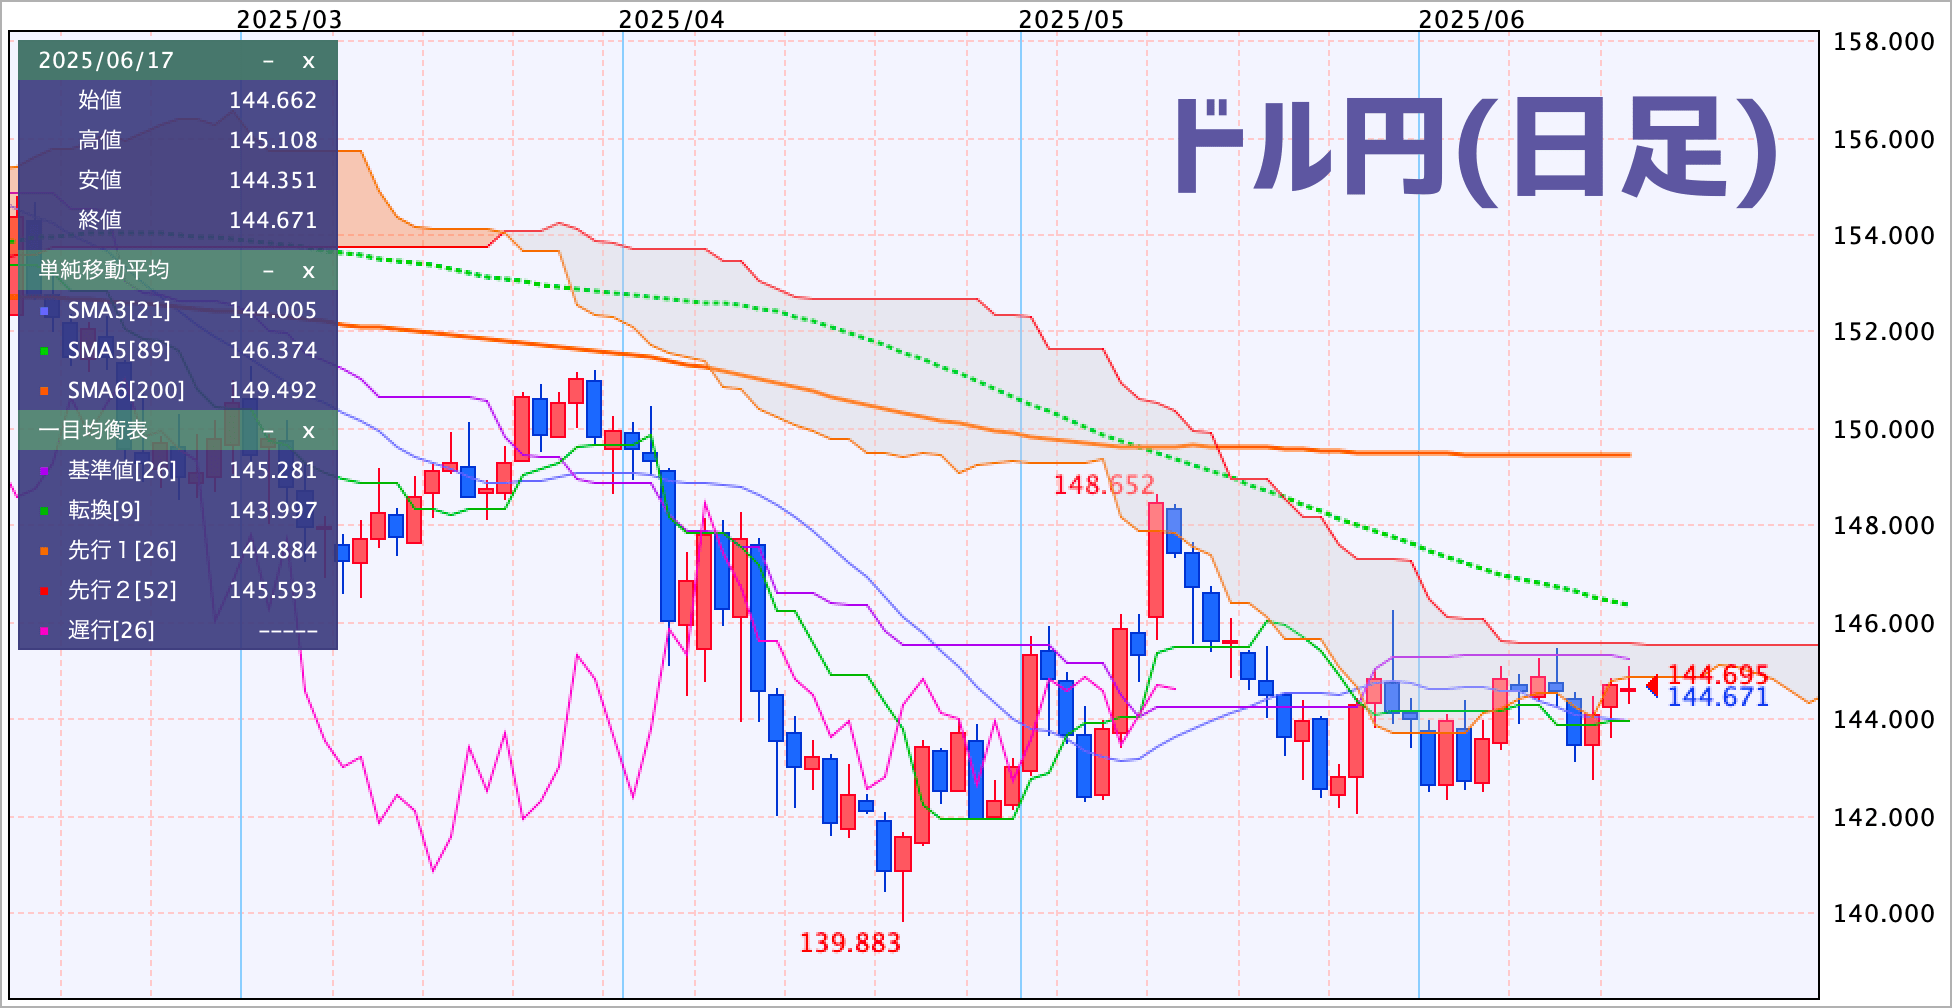Click the 一目均衡表 panel title

point(93,431)
